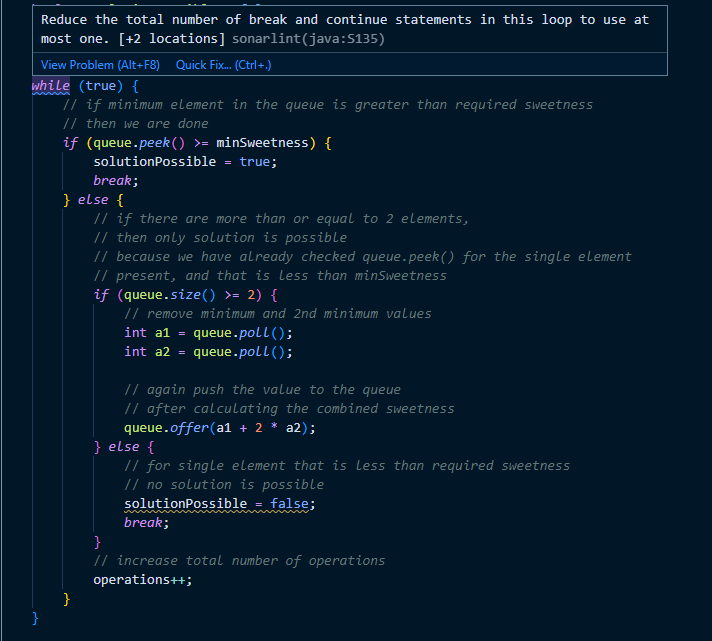Click comment '// present, and that is less than minSweetness'
Image resolution: width=712 pixels, height=641 pixels.
coord(270,276)
